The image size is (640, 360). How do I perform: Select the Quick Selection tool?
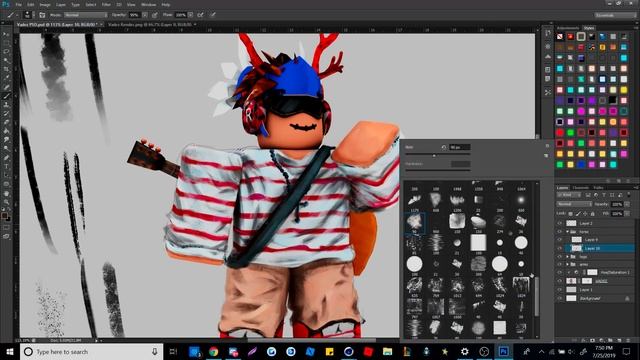pyautogui.click(x=6, y=60)
